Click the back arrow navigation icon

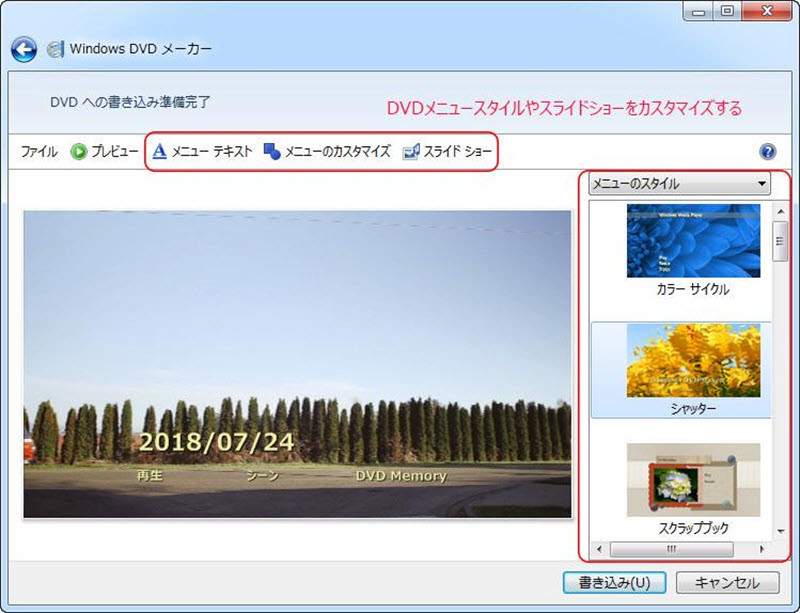point(22,48)
